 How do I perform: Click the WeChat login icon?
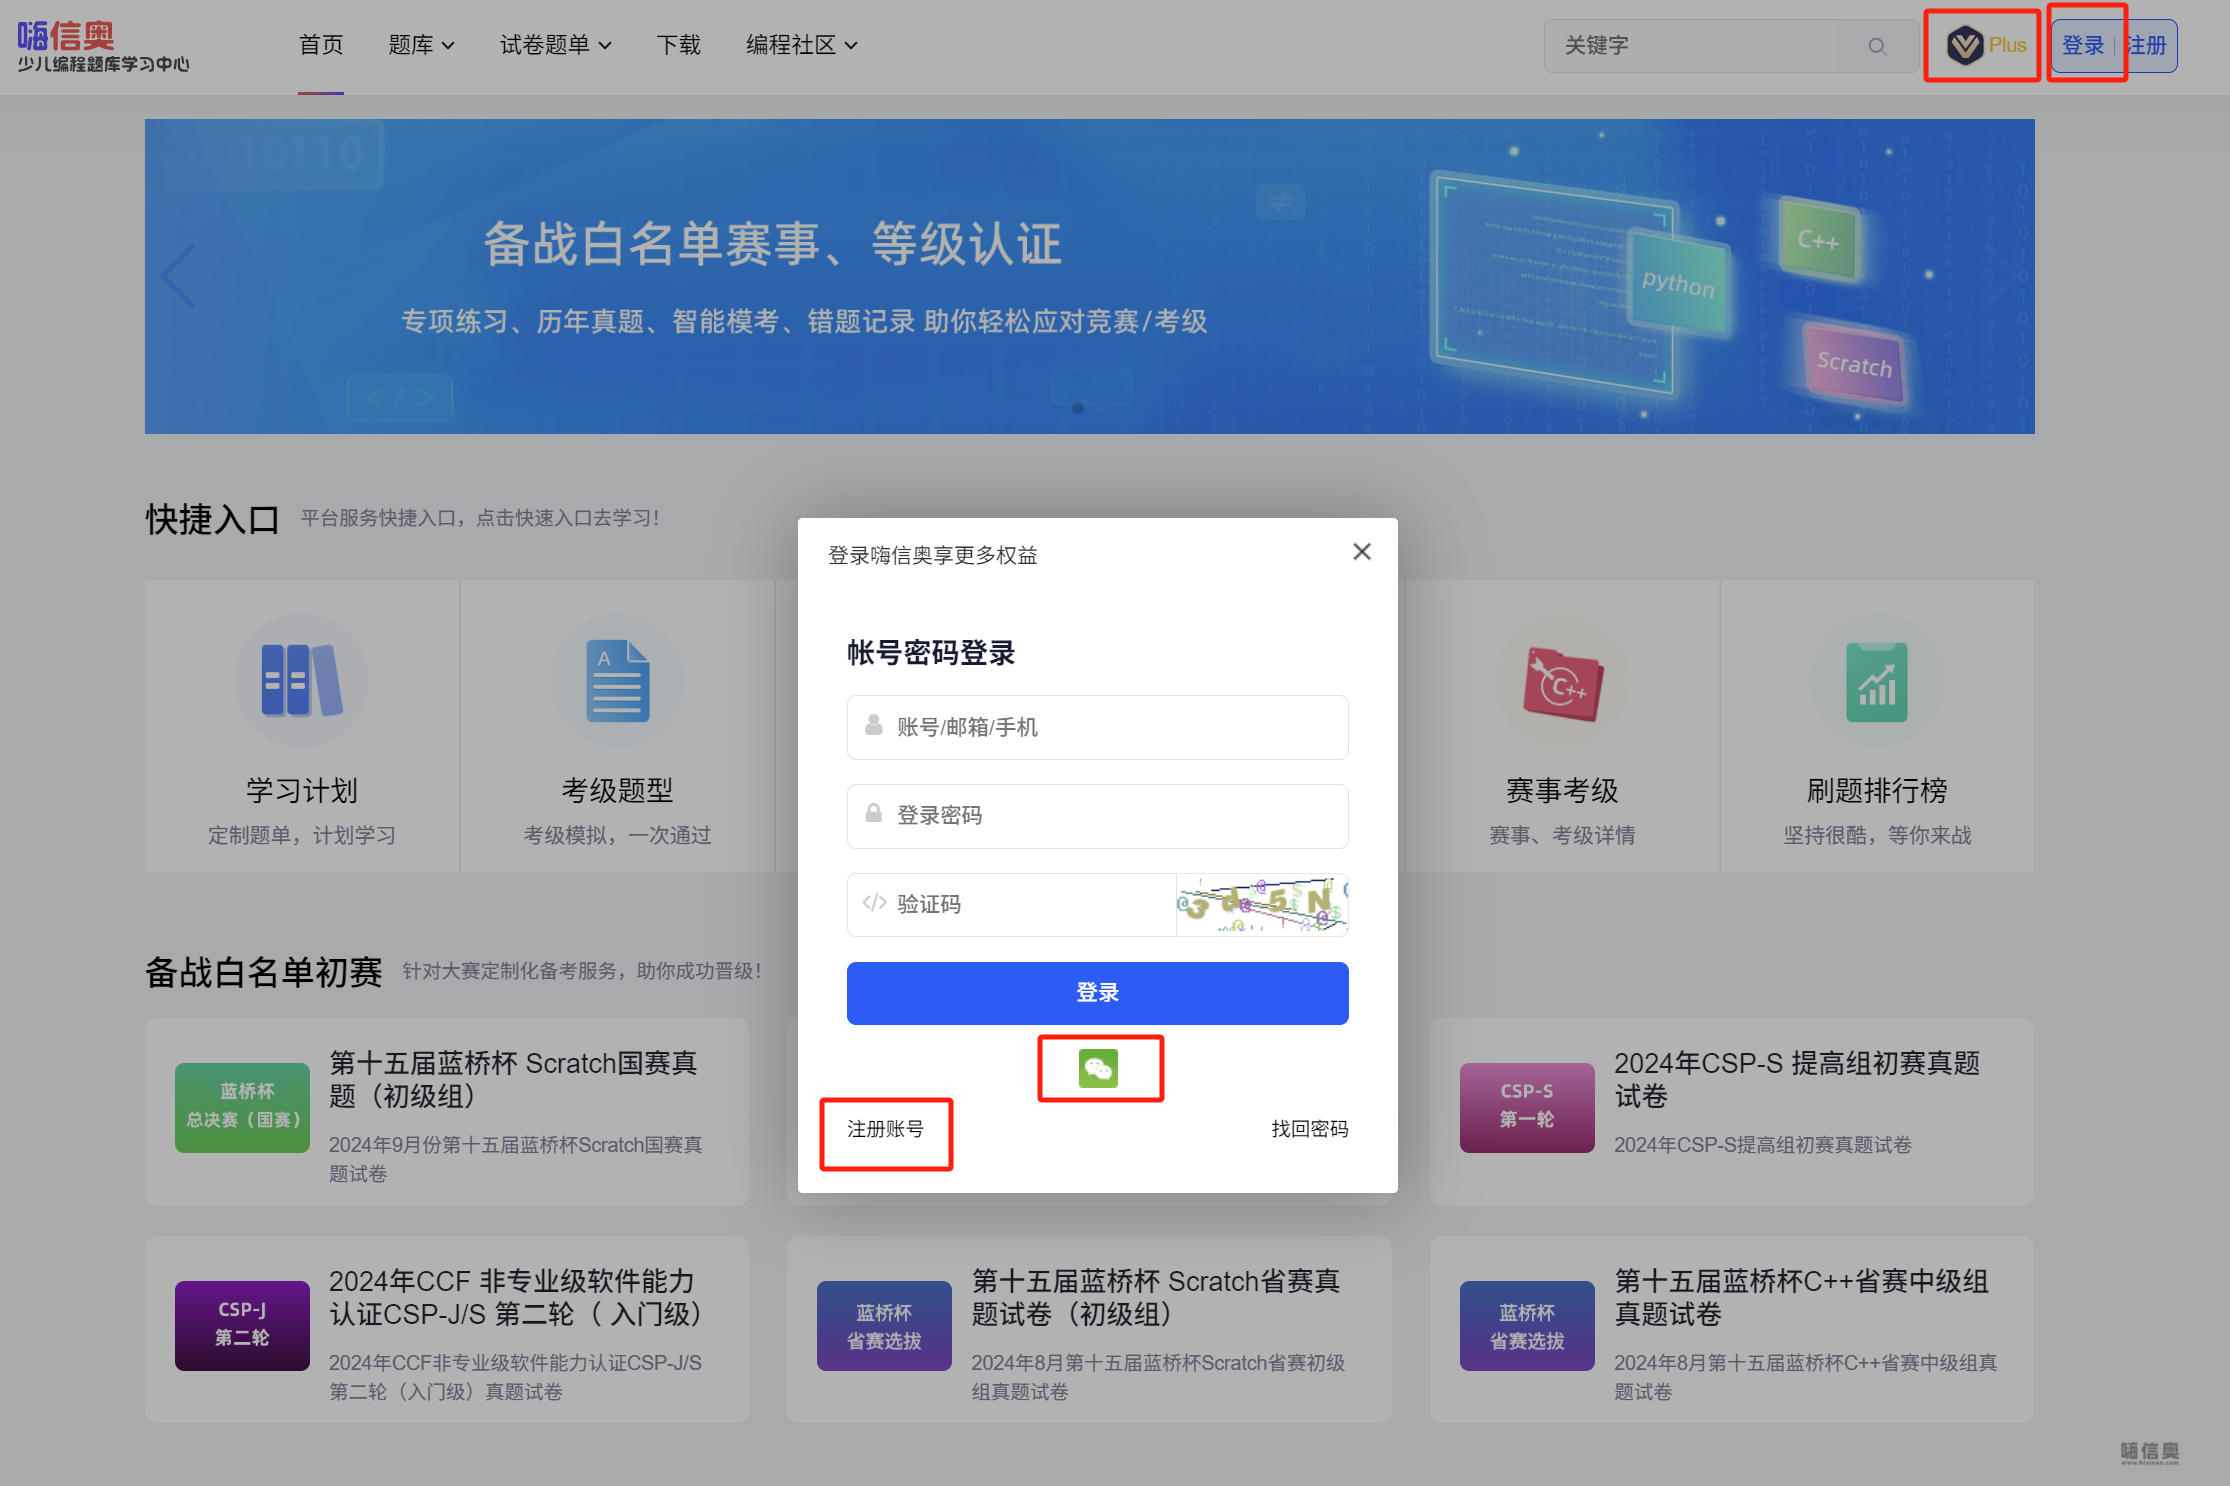[1099, 1069]
